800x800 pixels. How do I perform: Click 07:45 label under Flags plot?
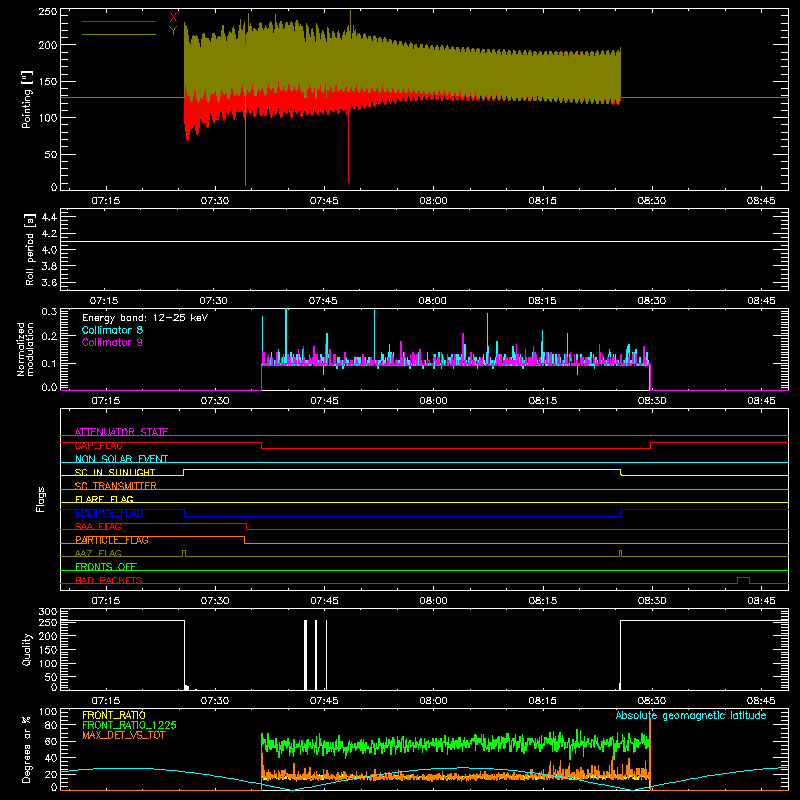pyautogui.click(x=324, y=601)
